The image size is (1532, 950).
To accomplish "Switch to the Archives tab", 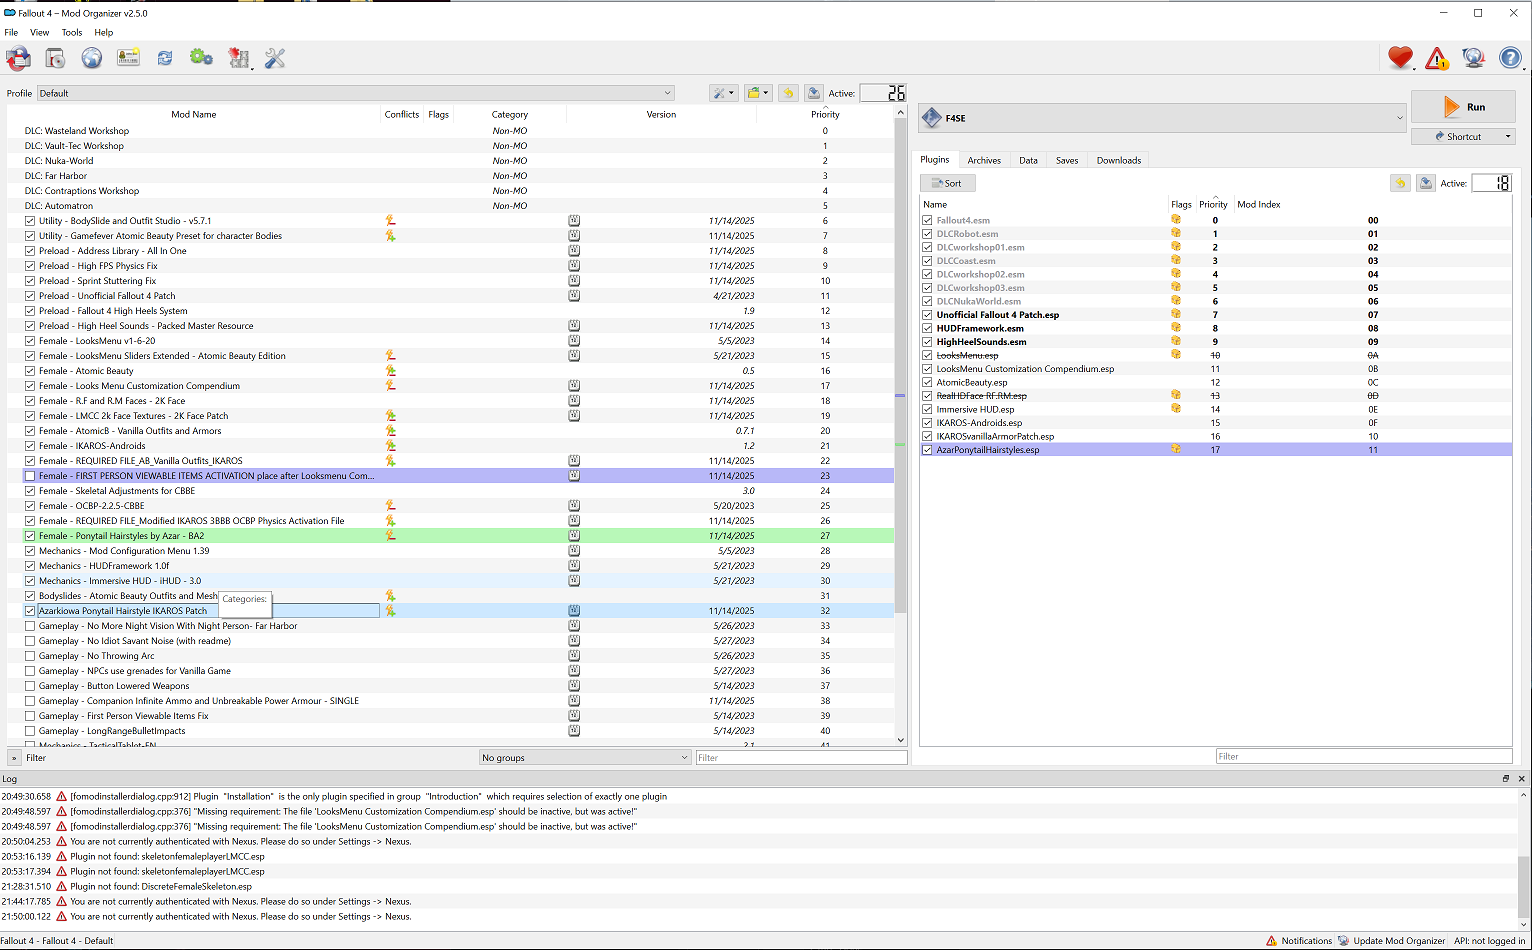I will [x=984, y=160].
